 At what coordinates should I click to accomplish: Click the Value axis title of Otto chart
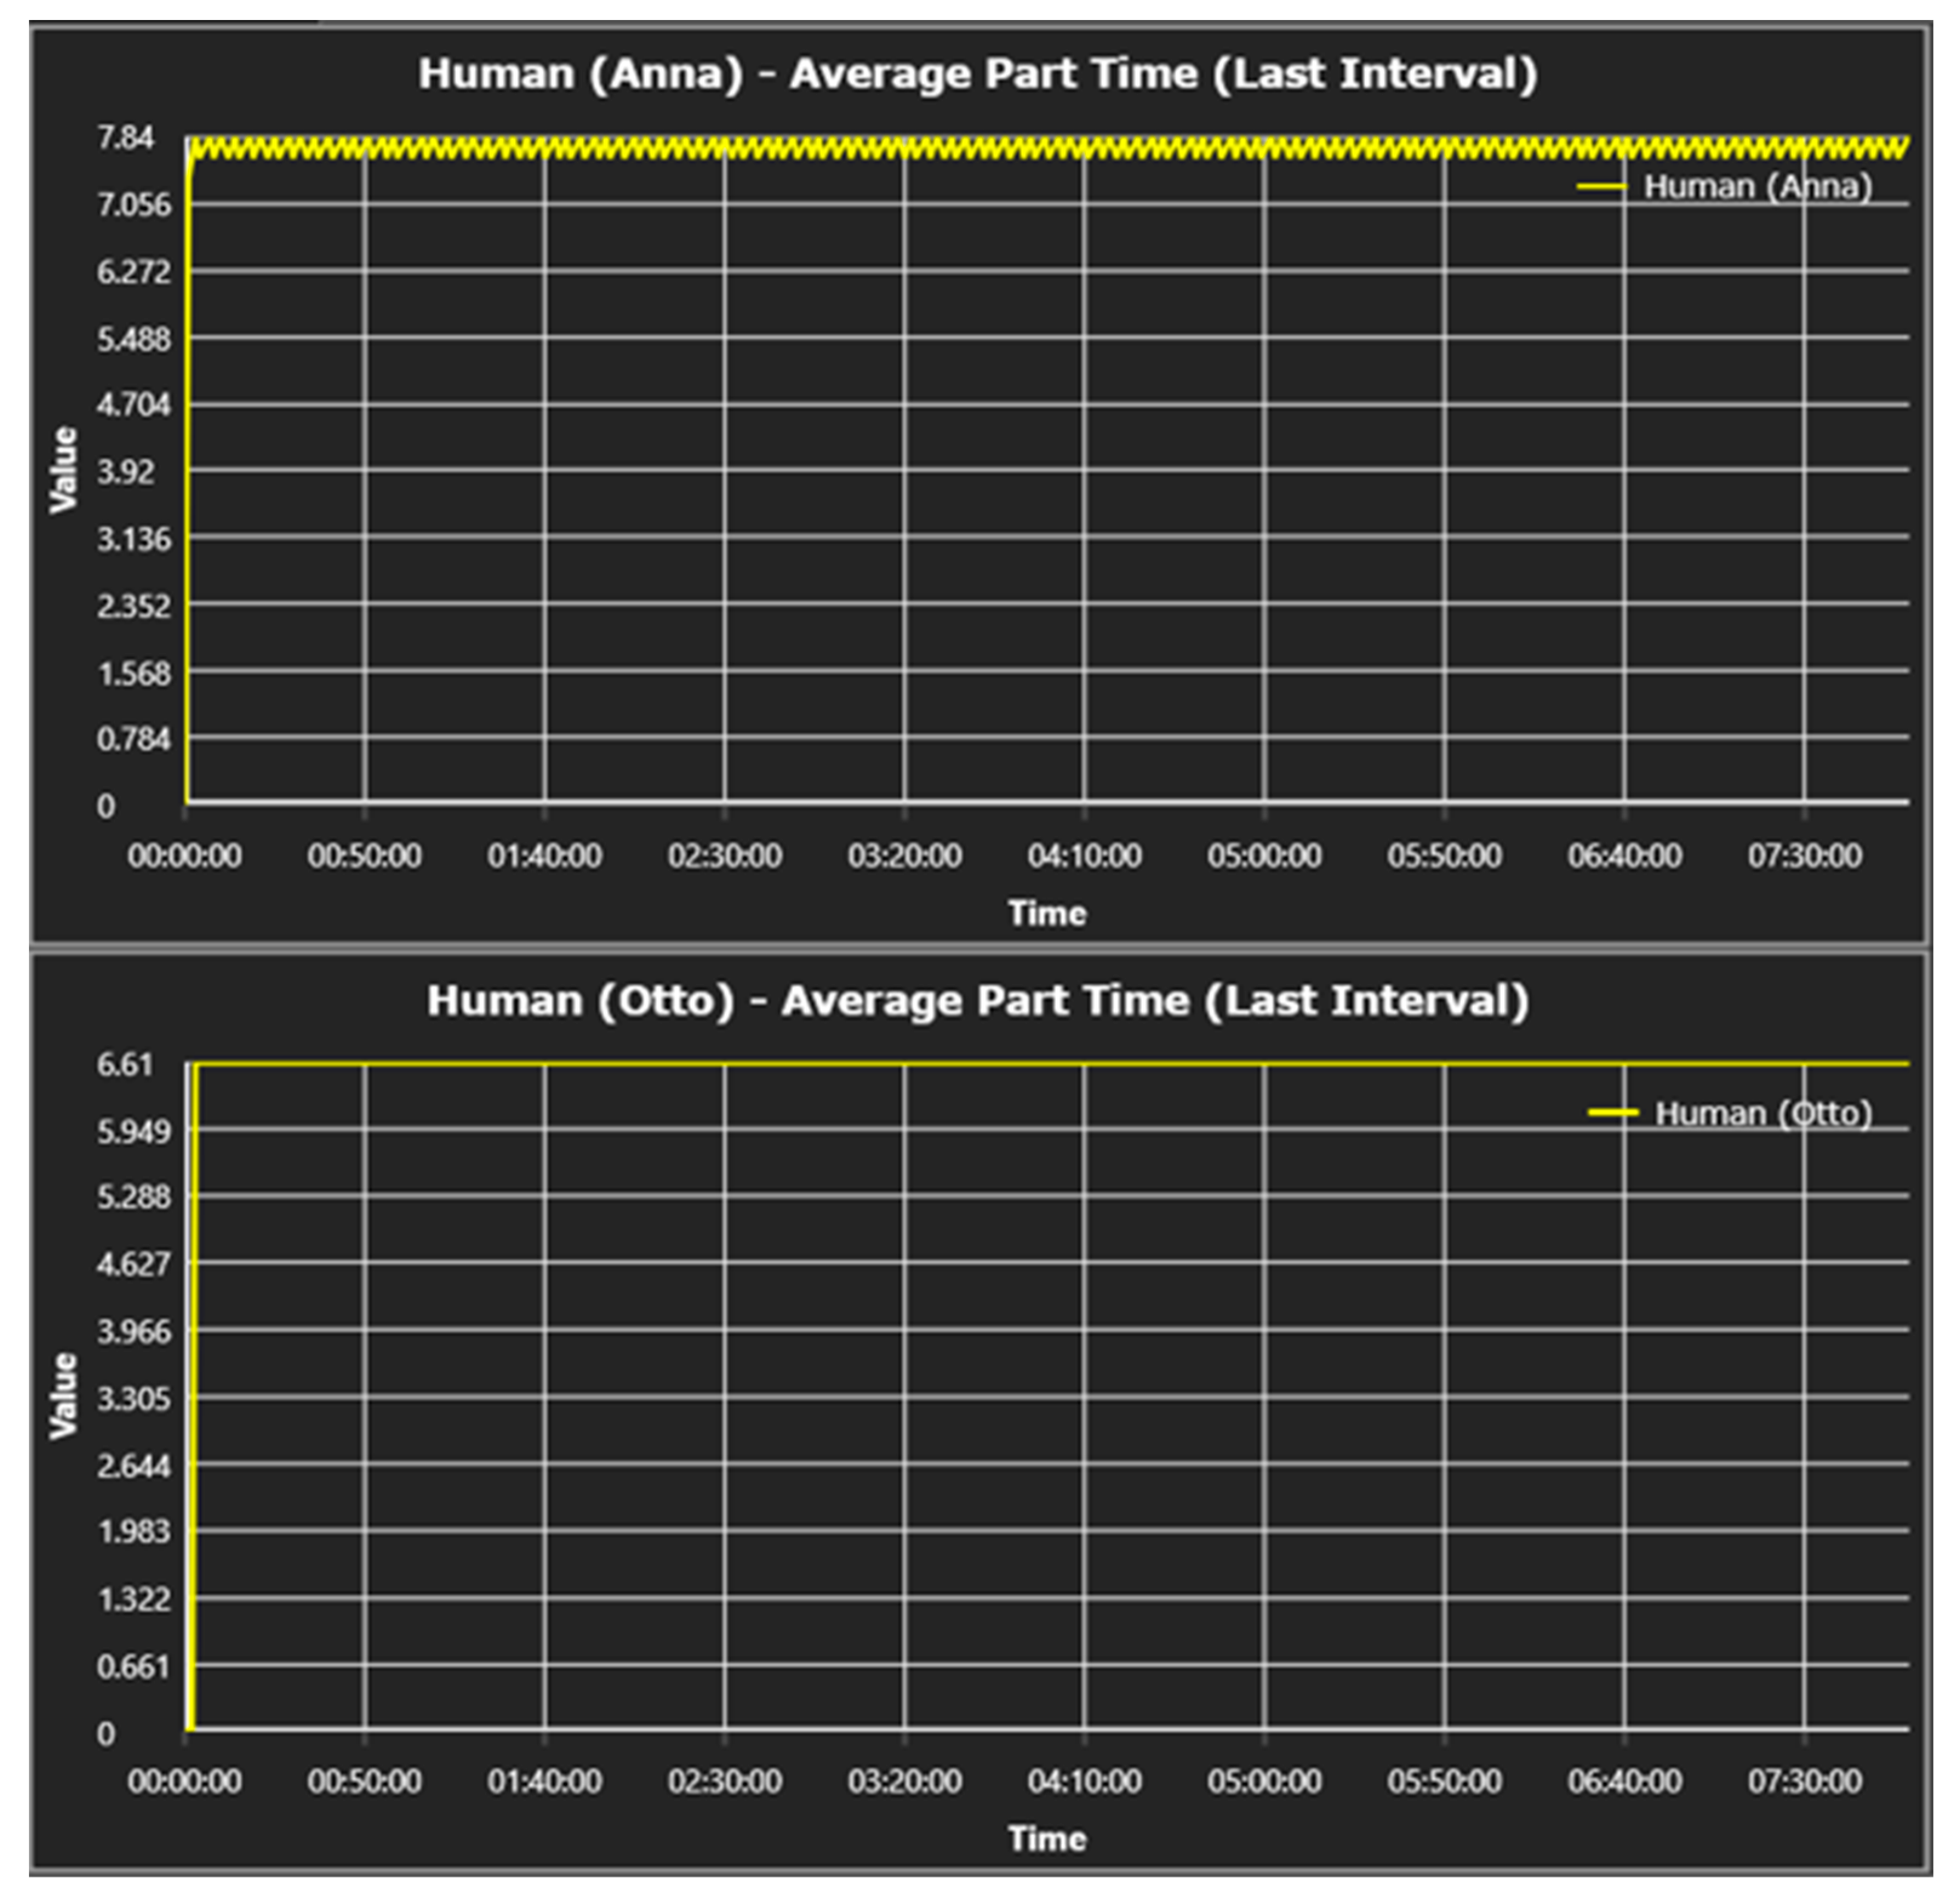point(63,1396)
